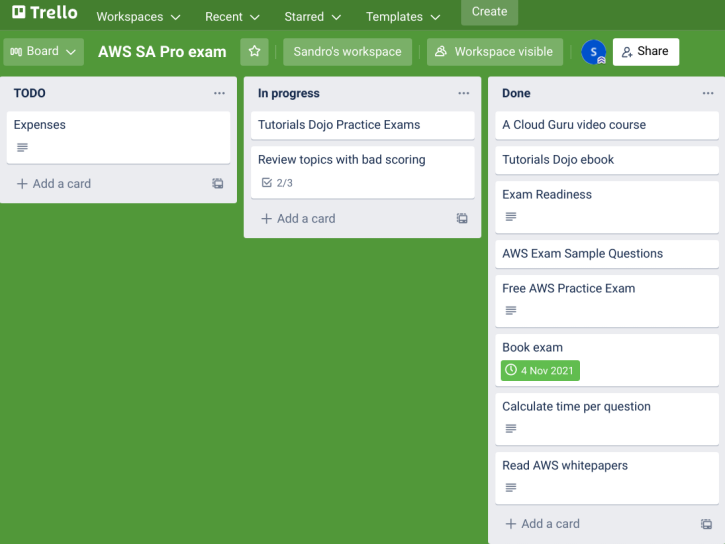
Task: Open the TODO list actions menu
Action: click(219, 93)
